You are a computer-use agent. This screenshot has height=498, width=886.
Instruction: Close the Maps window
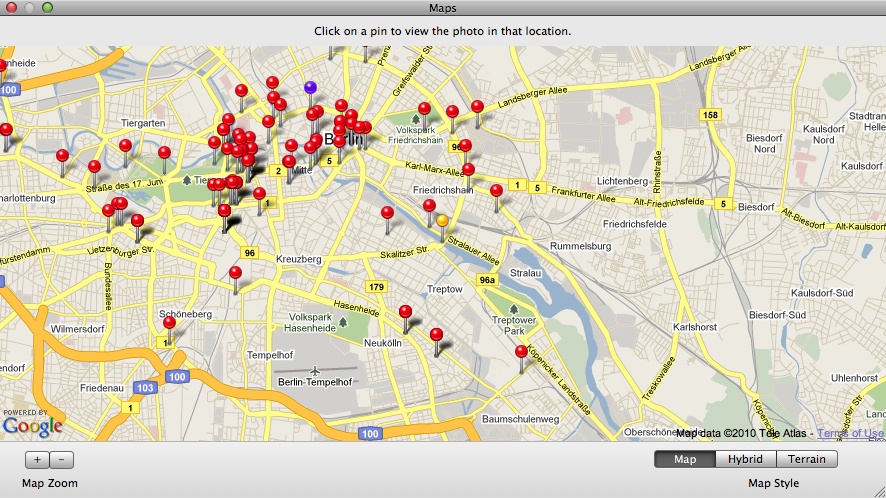(x=11, y=8)
